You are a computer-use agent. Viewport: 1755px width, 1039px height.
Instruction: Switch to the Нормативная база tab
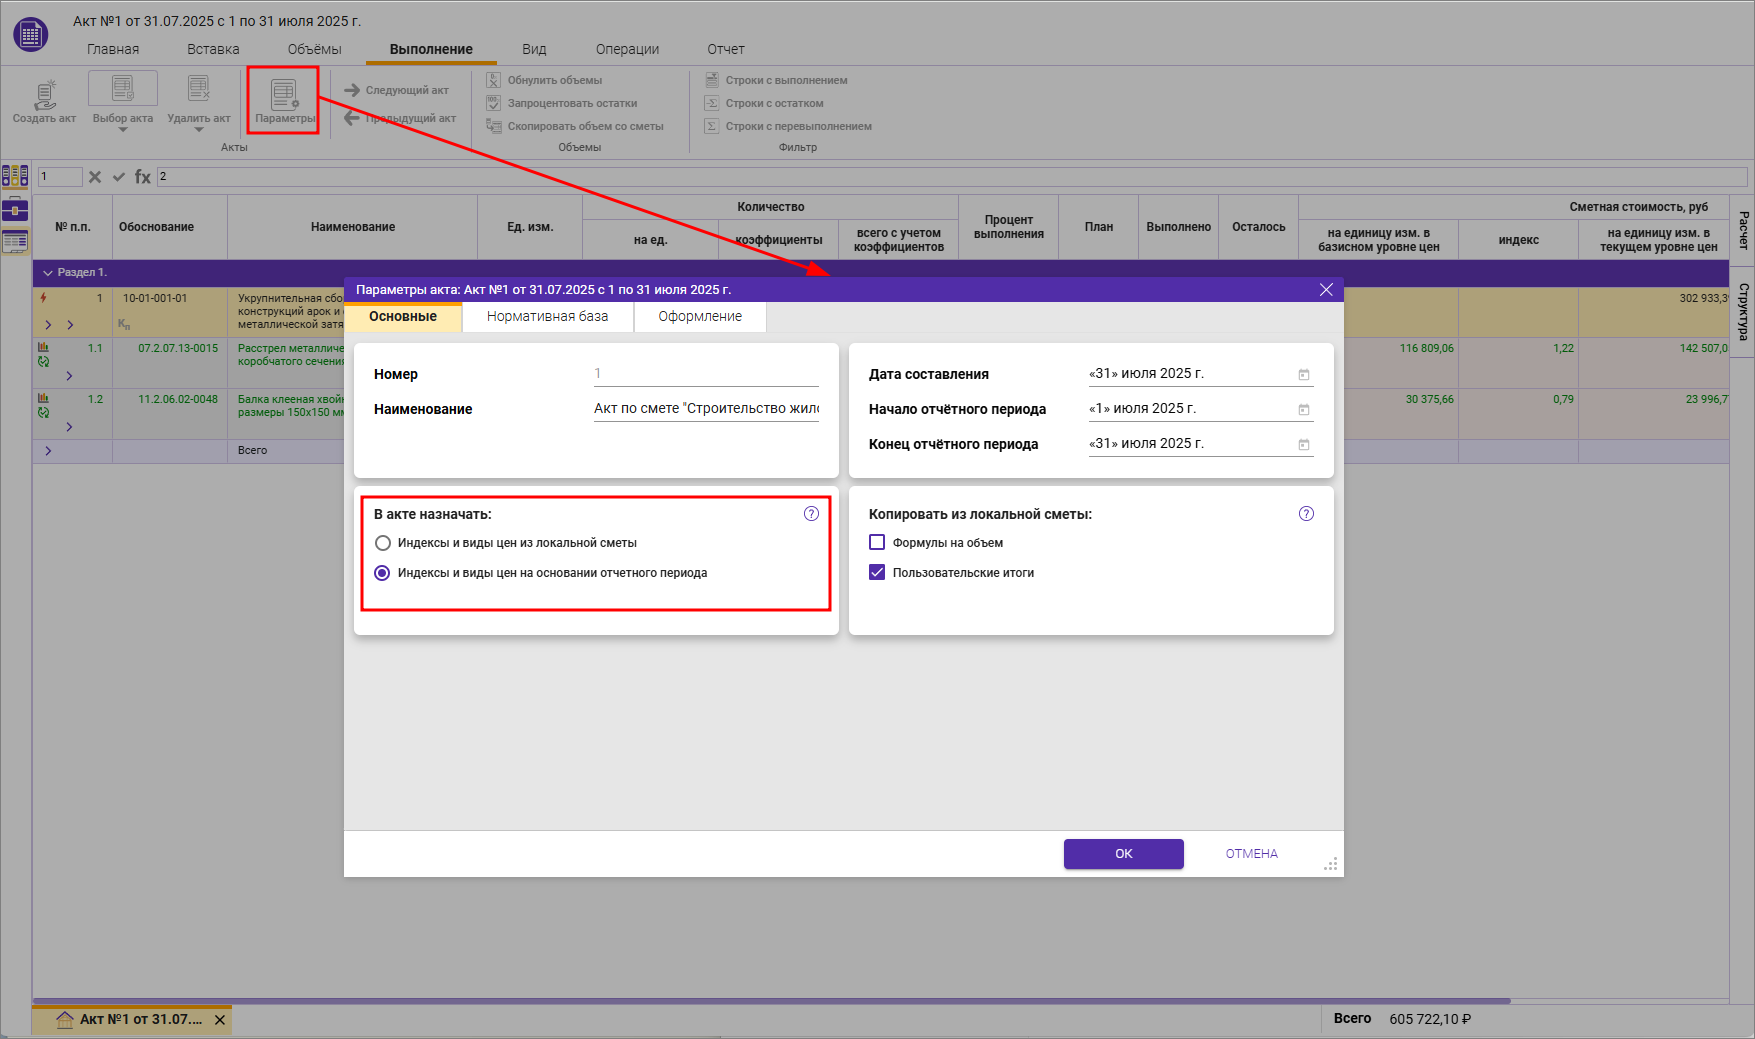(547, 317)
